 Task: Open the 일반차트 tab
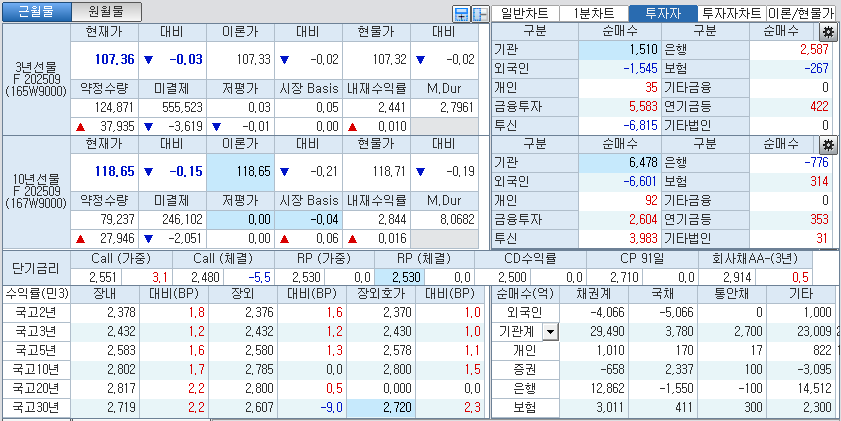(525, 13)
